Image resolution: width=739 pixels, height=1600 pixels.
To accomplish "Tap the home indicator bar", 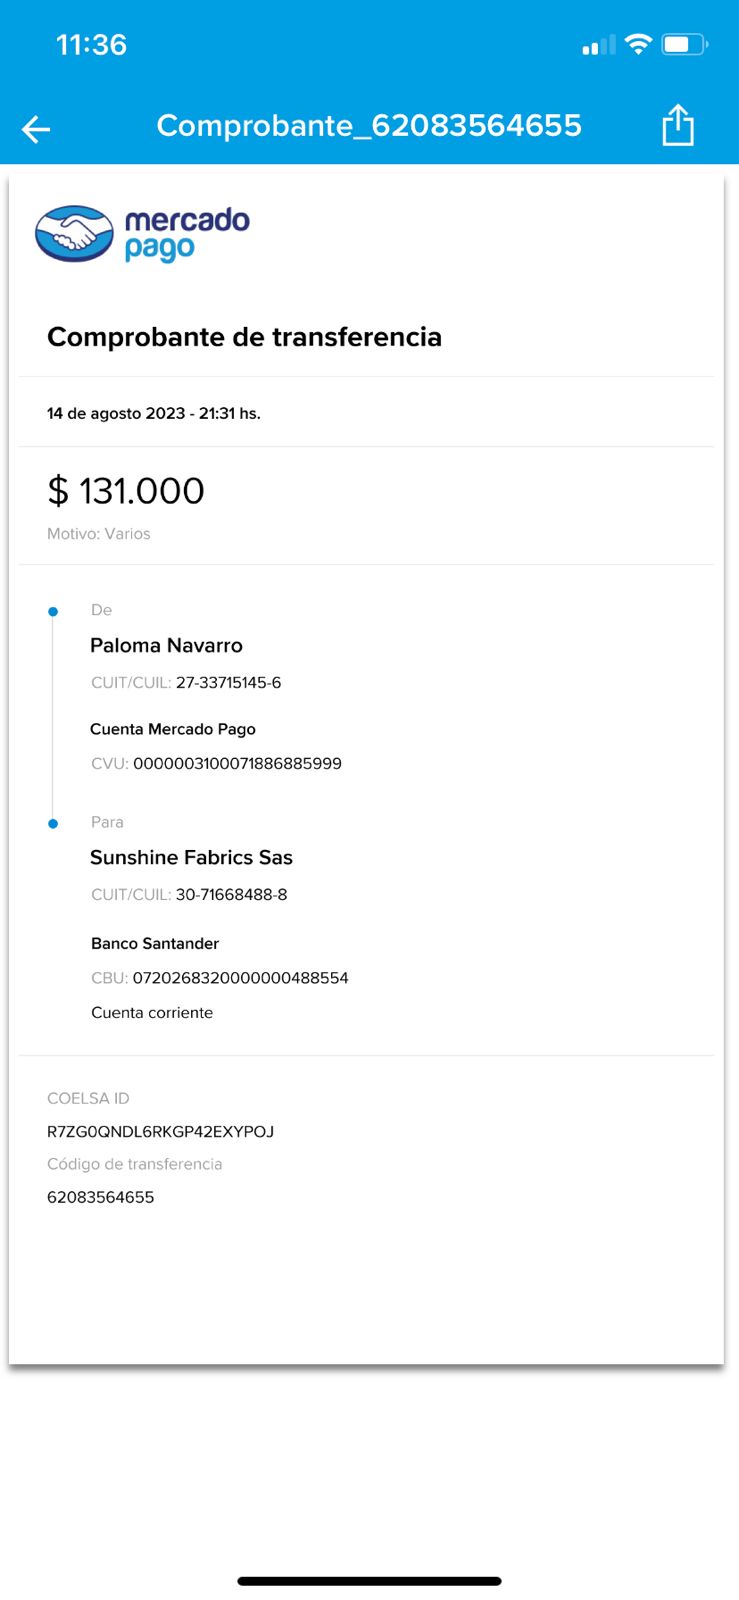I will [x=369, y=1581].
